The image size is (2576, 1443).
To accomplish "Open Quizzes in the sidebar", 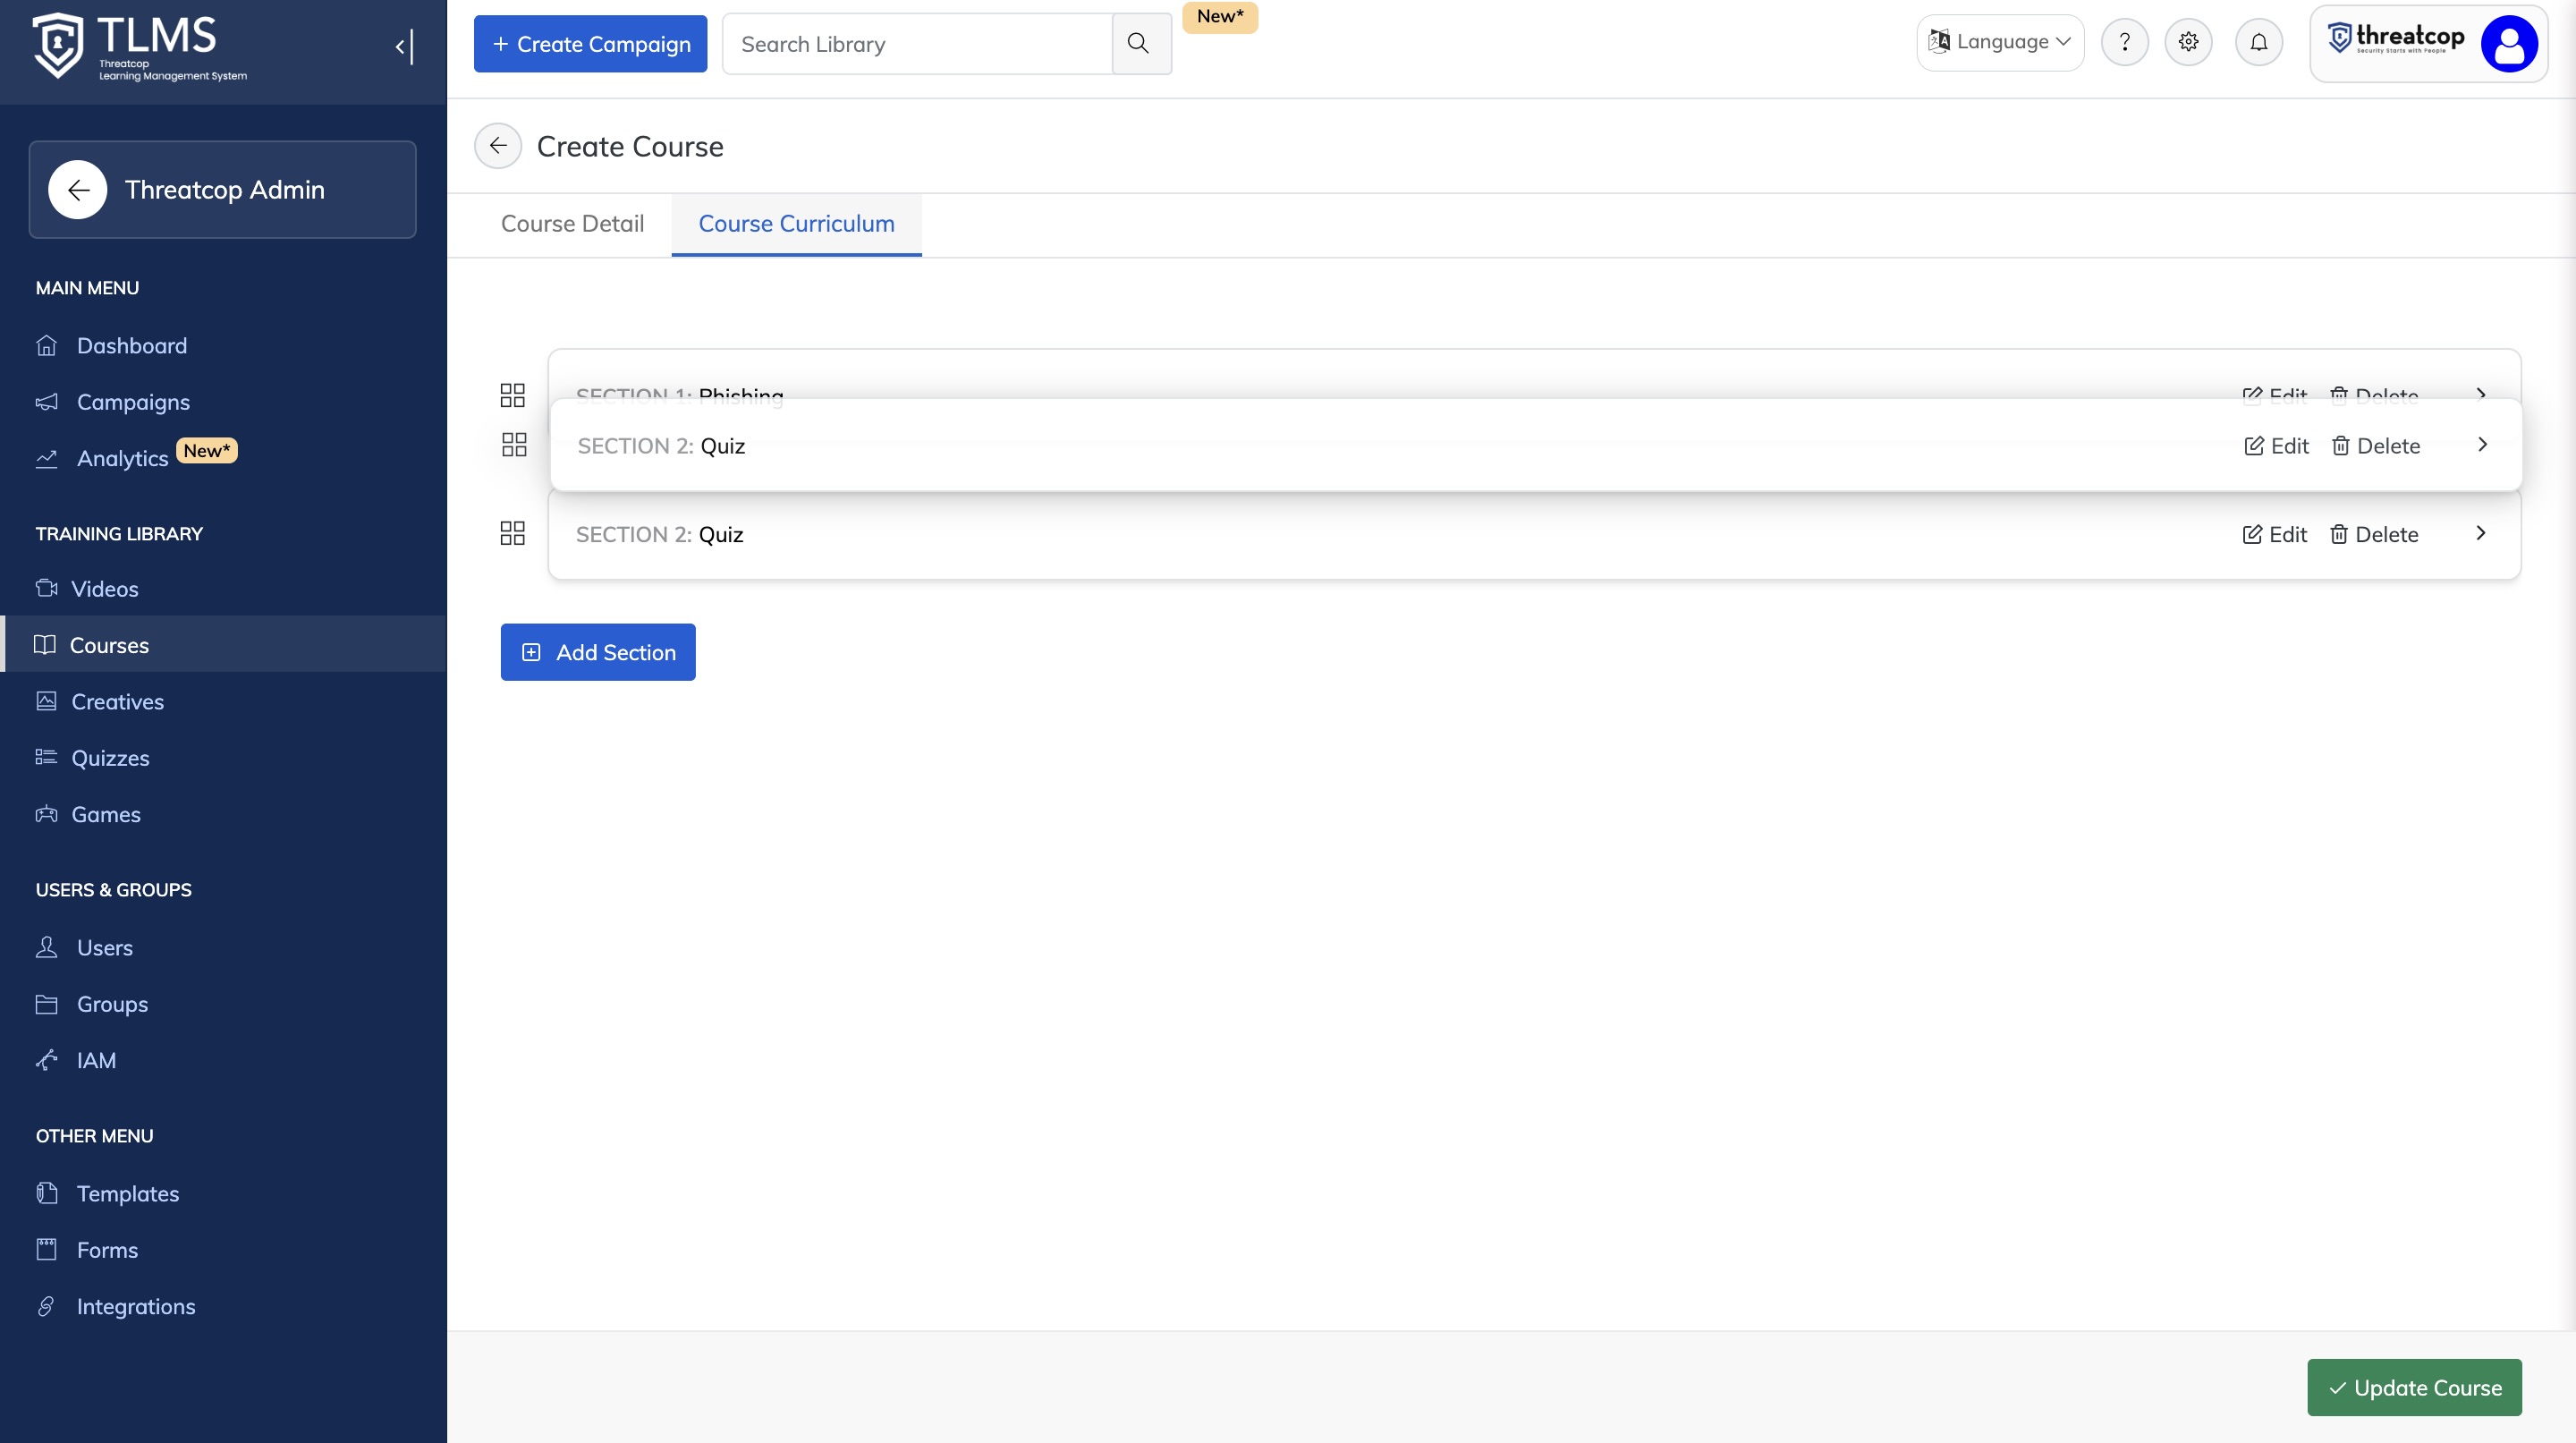I will (110, 758).
